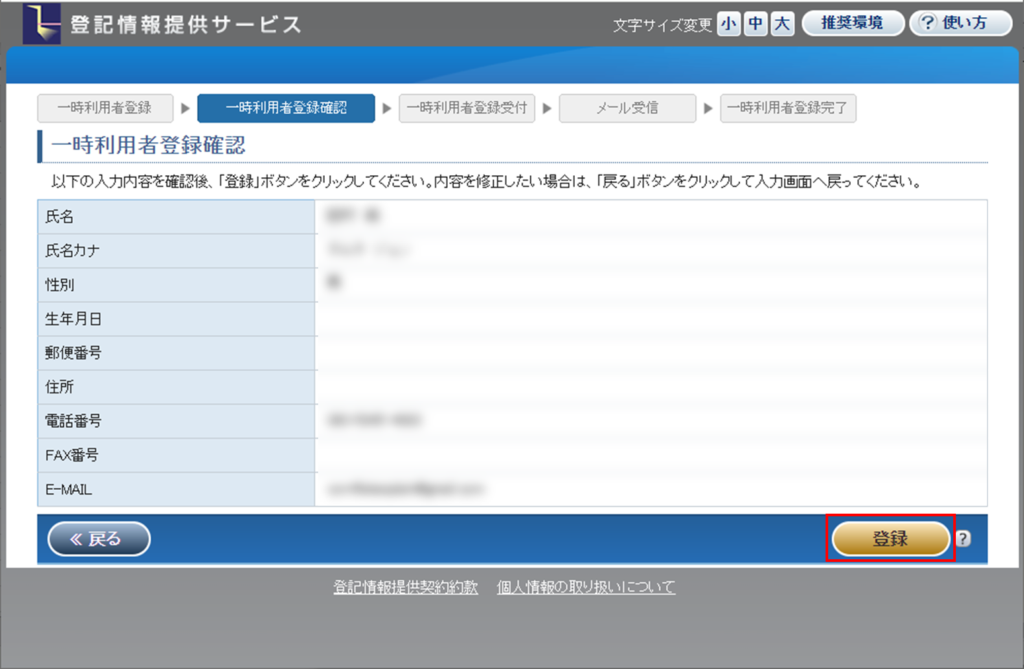This screenshot has width=1024, height=669.
Task: Select the highlighted 一時利用者登録確認 step
Action: tap(286, 108)
